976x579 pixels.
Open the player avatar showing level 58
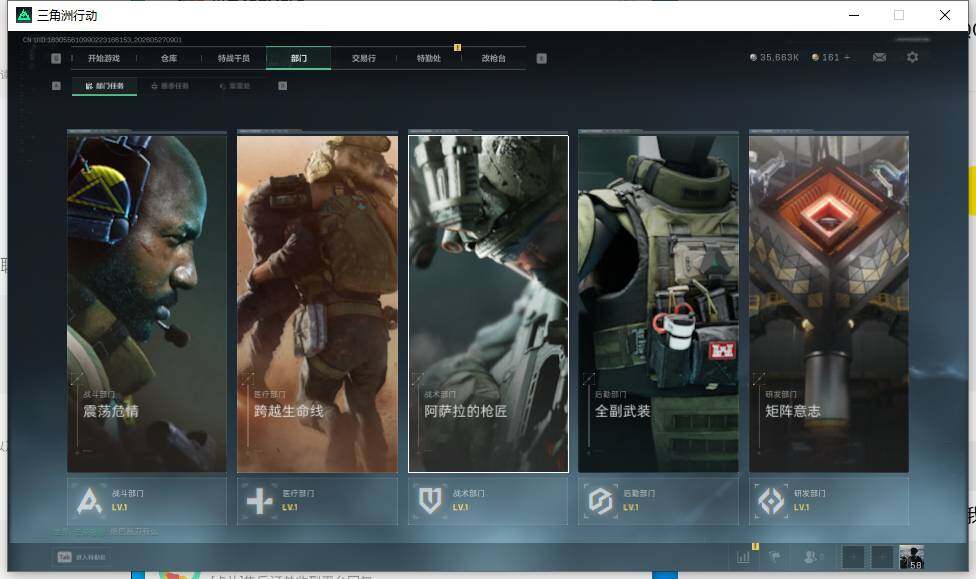[x=912, y=557]
